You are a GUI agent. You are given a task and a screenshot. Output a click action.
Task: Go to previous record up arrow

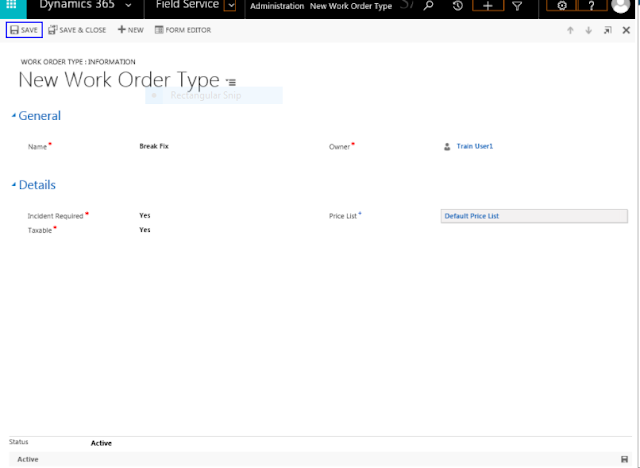tap(570, 30)
